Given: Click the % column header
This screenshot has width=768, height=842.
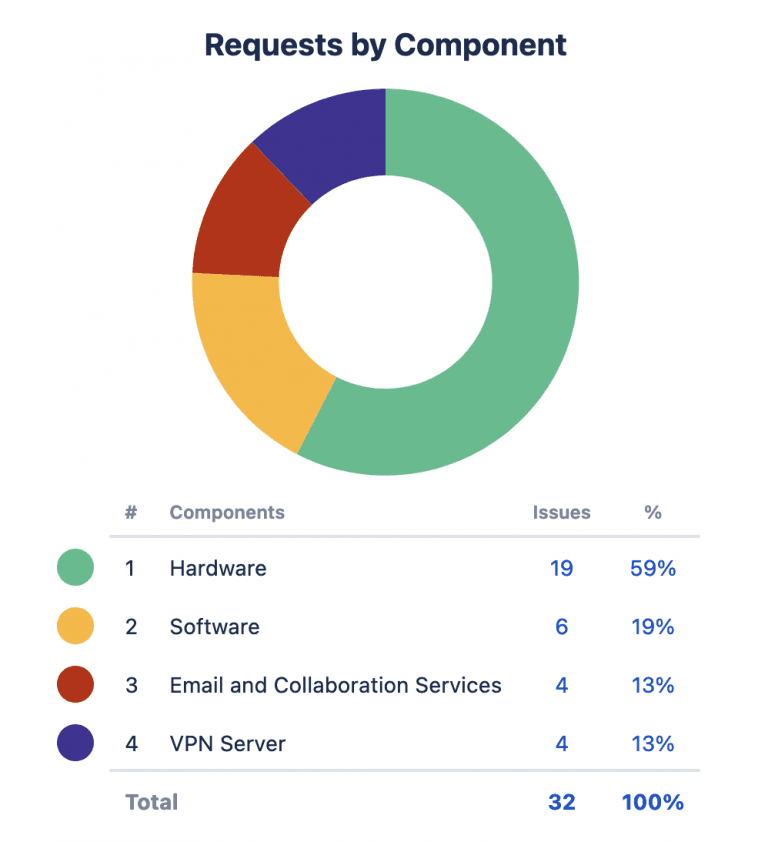Looking at the screenshot, I should (653, 512).
